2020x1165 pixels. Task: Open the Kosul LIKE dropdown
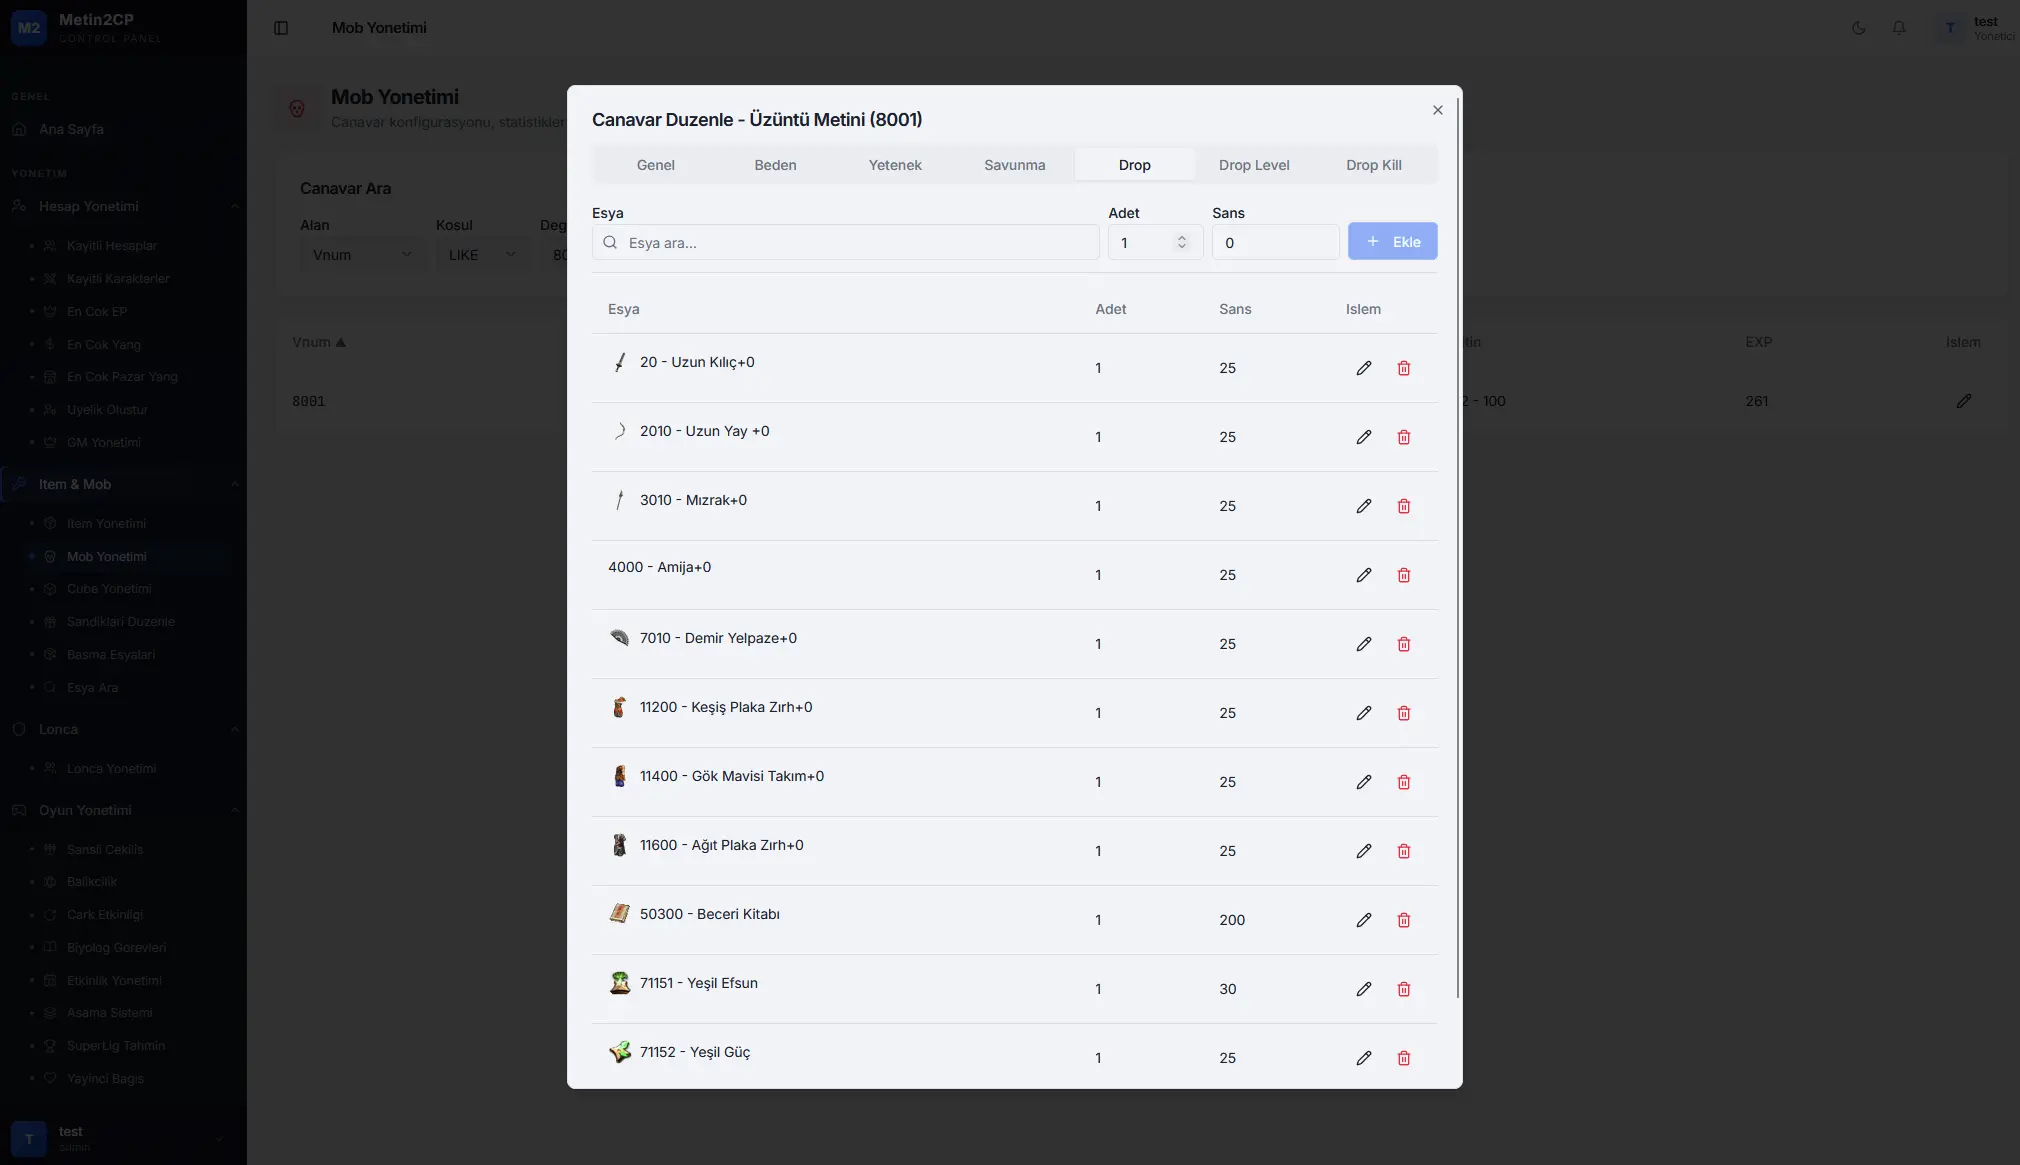point(481,255)
